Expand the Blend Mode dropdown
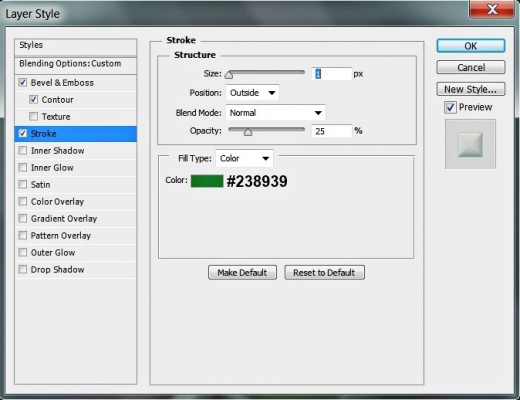The height and width of the screenshot is (400, 520). click(x=275, y=113)
